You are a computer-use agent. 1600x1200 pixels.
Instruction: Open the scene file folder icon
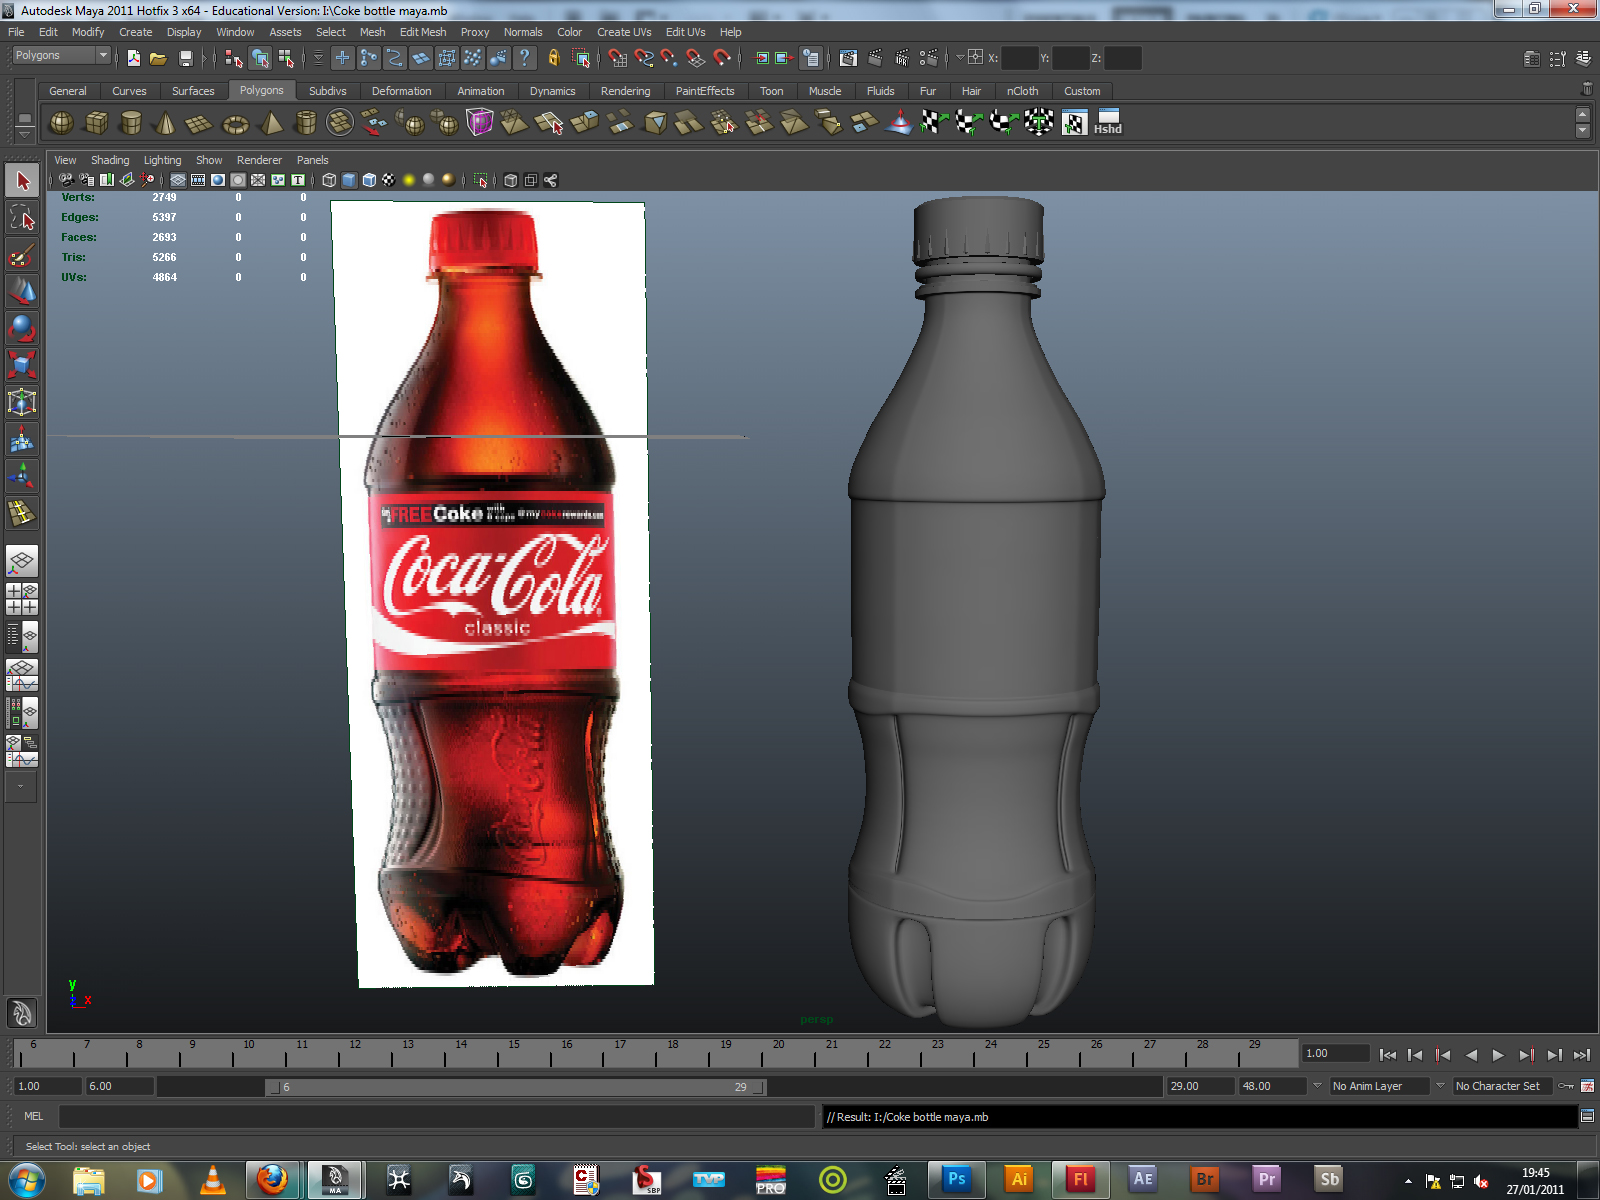coord(158,58)
